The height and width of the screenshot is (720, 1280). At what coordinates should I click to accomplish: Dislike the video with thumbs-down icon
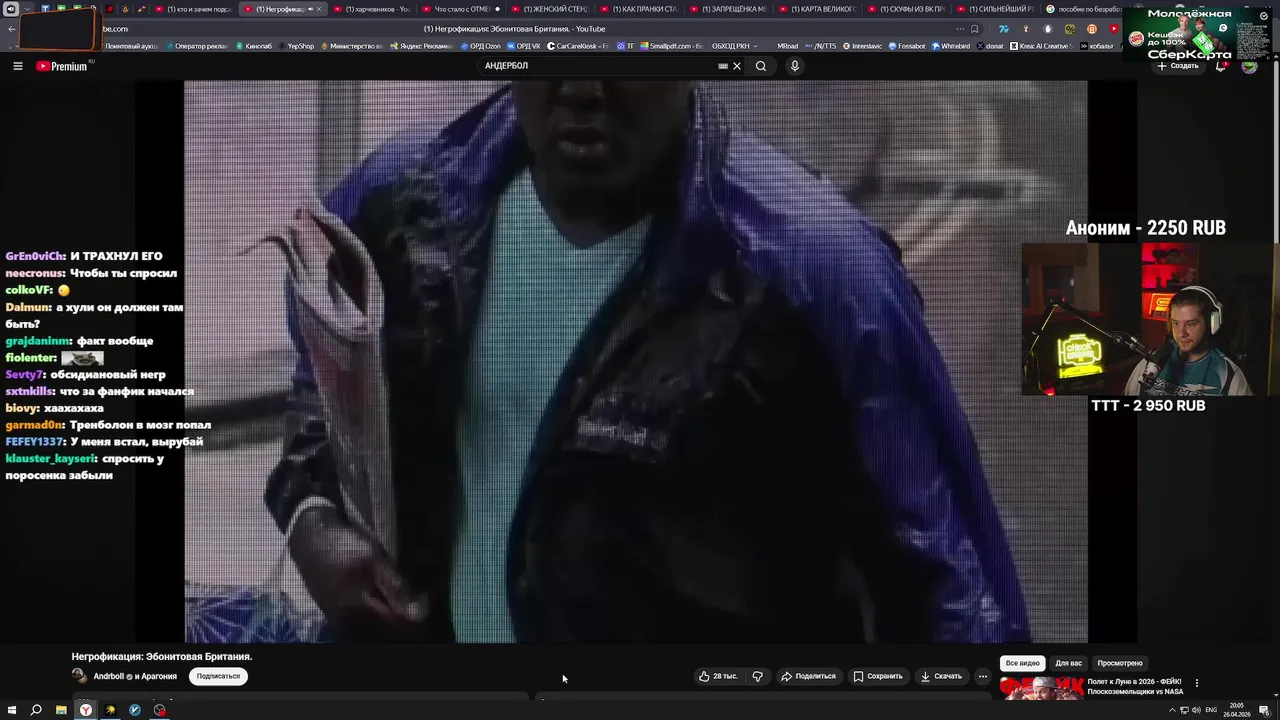pyautogui.click(x=757, y=676)
